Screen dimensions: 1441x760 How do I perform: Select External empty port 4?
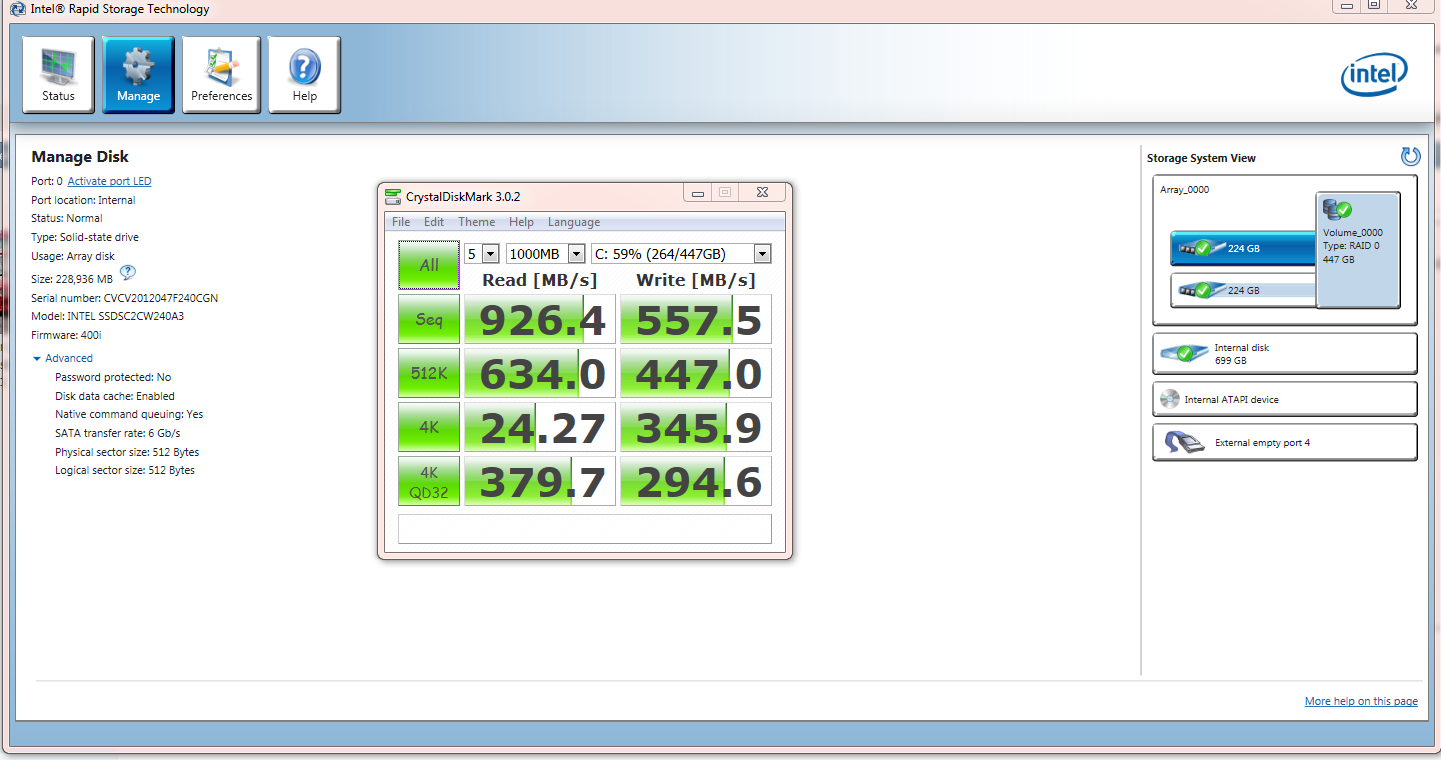click(1284, 442)
